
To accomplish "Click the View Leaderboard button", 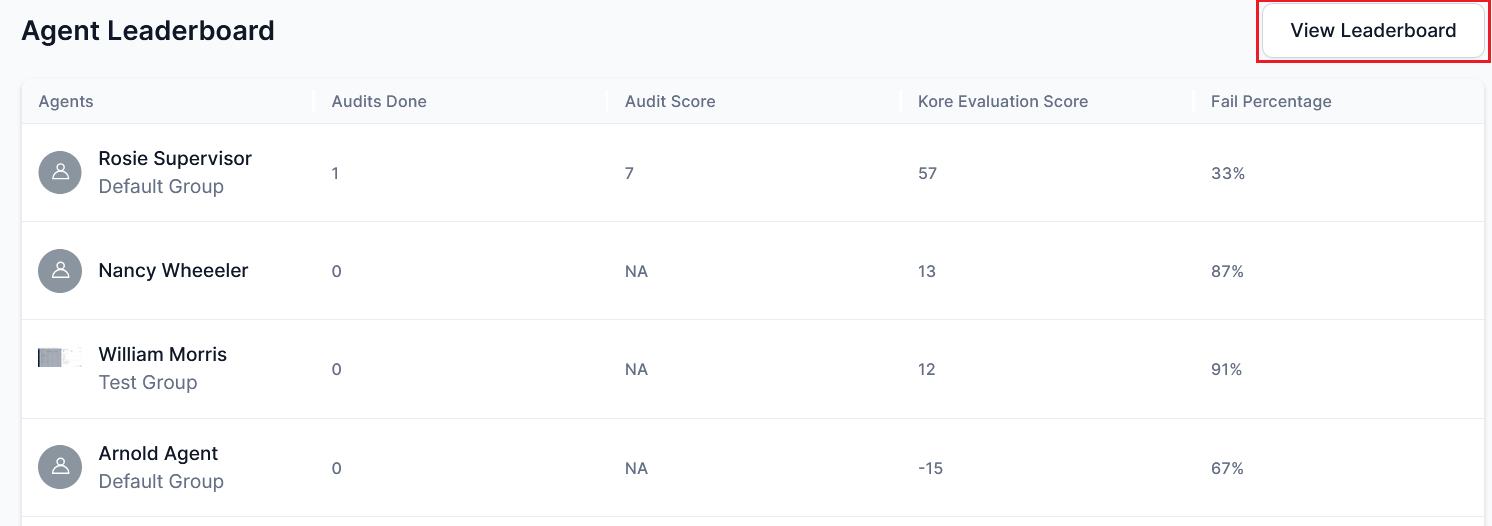I will 1372,31.
